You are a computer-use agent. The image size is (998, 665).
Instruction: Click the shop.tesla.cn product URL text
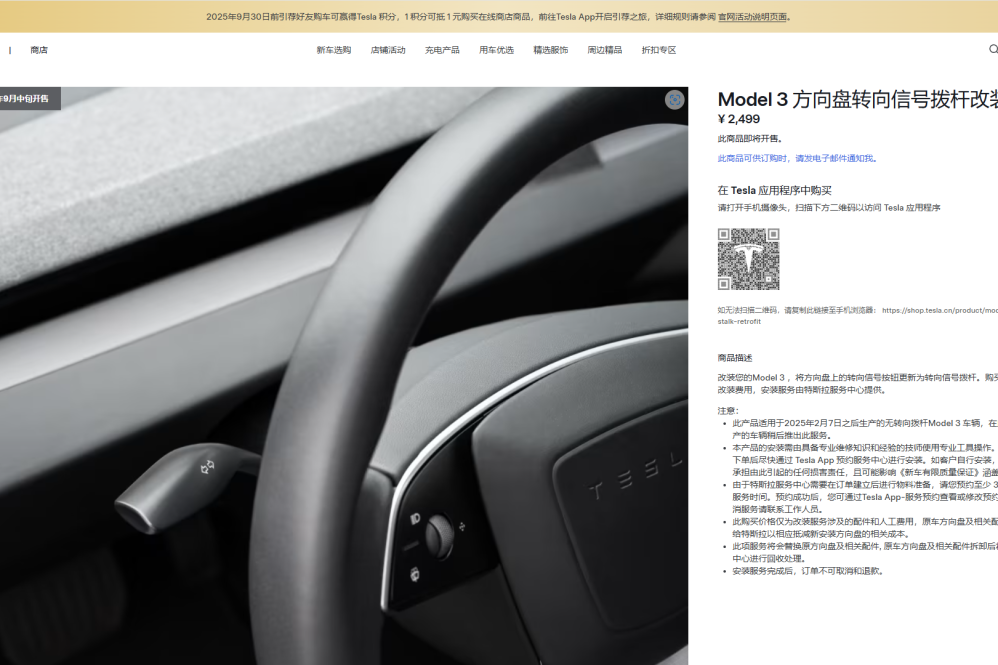point(938,310)
